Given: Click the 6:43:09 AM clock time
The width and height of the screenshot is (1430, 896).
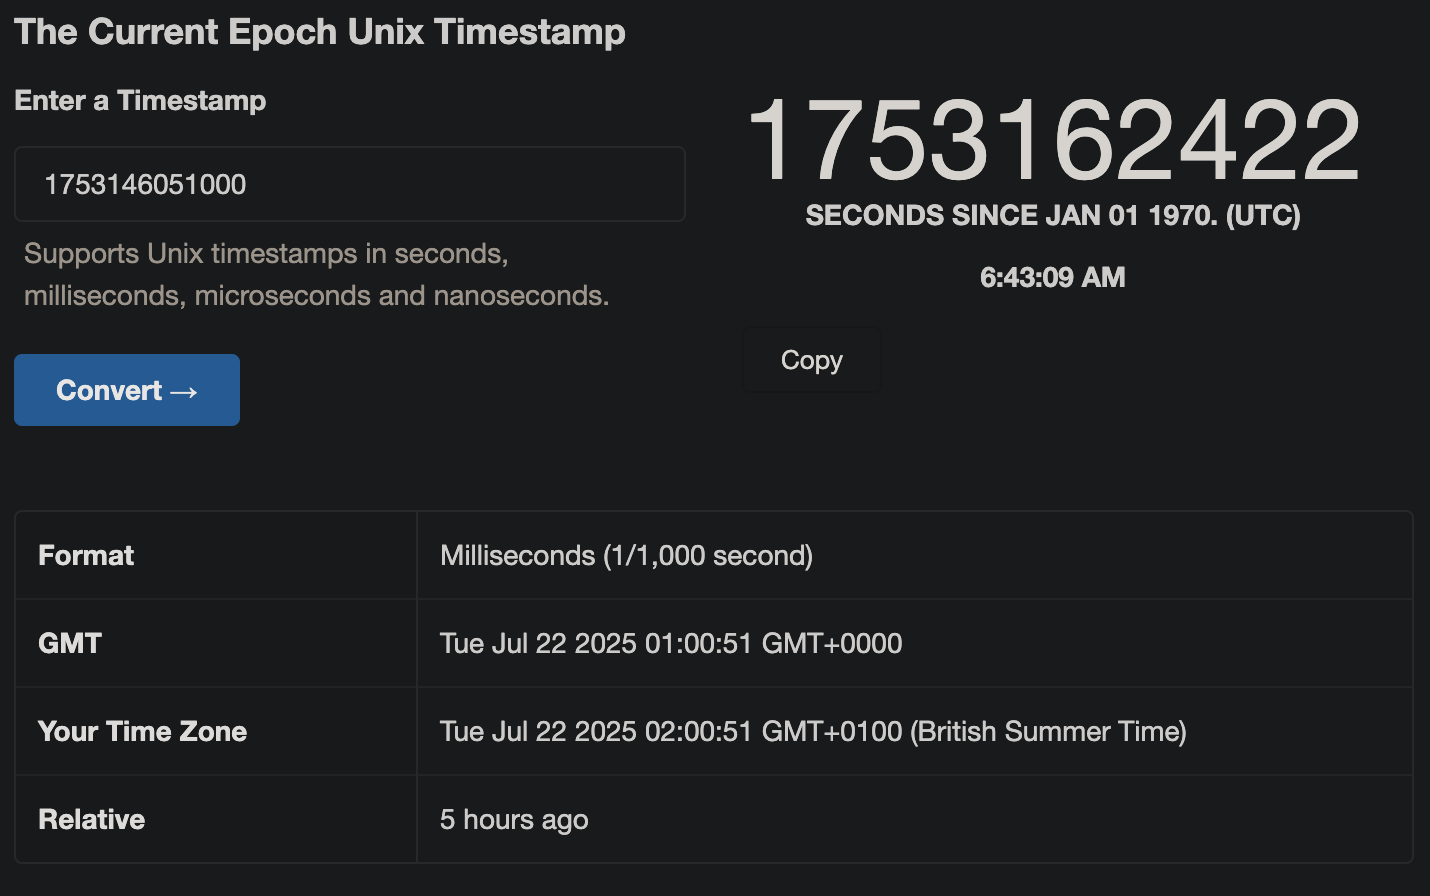Looking at the screenshot, I should [x=1052, y=277].
